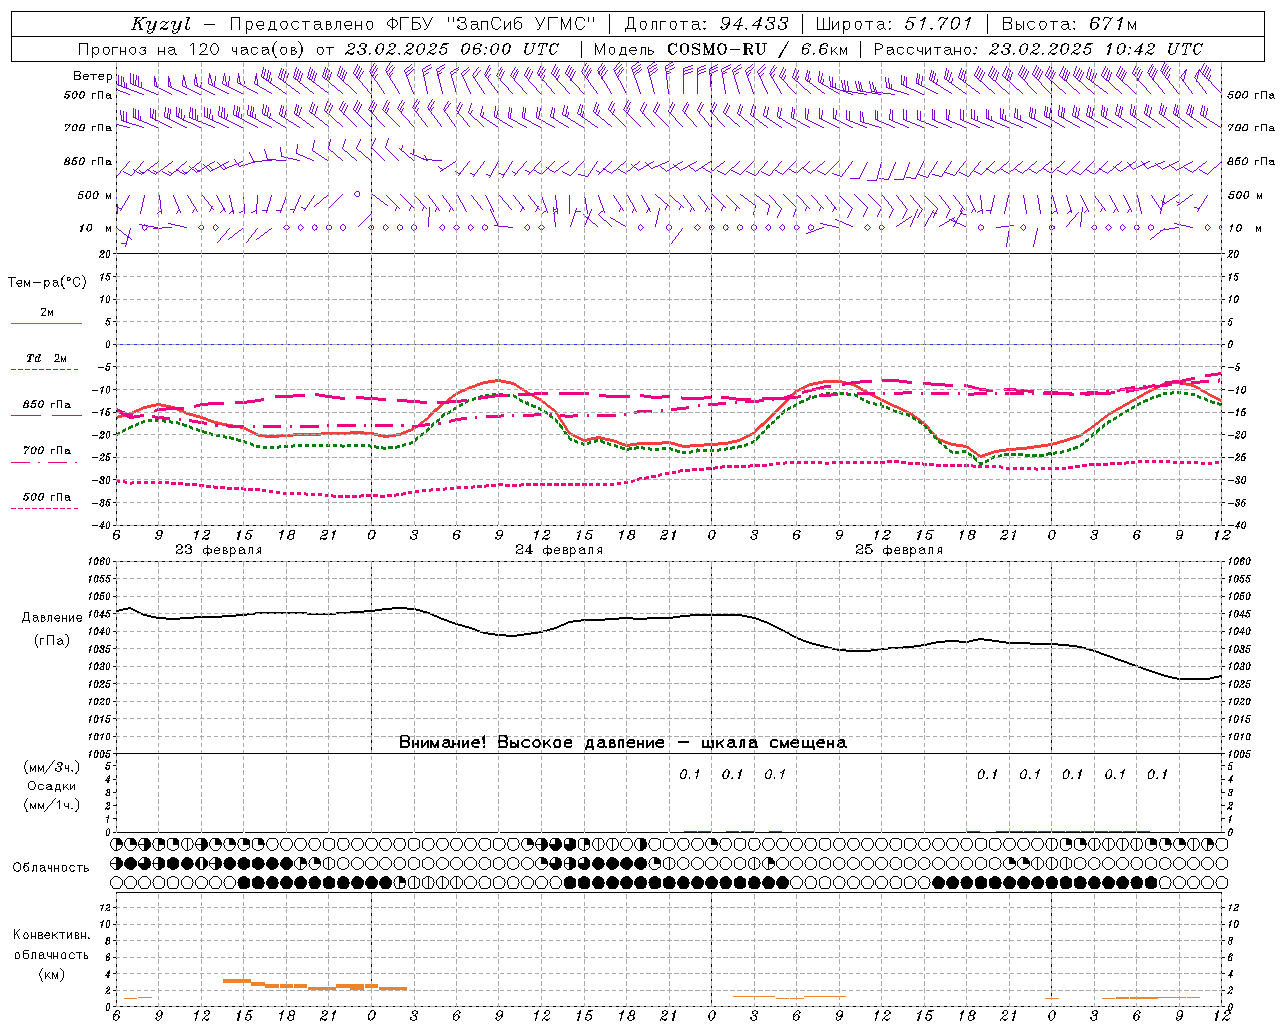Click the "Осадки" precipitation label
Image resolution: width=1280 pixels, height=1024 pixels.
pos(52,786)
